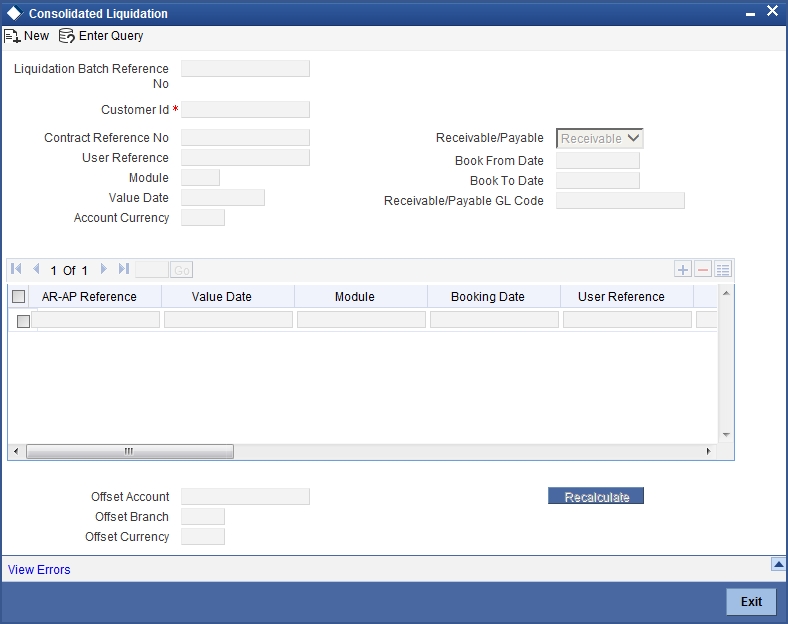Click the Receivable/Payable GL Code field
Screen dimensions: 788x624
pyautogui.click(x=620, y=201)
